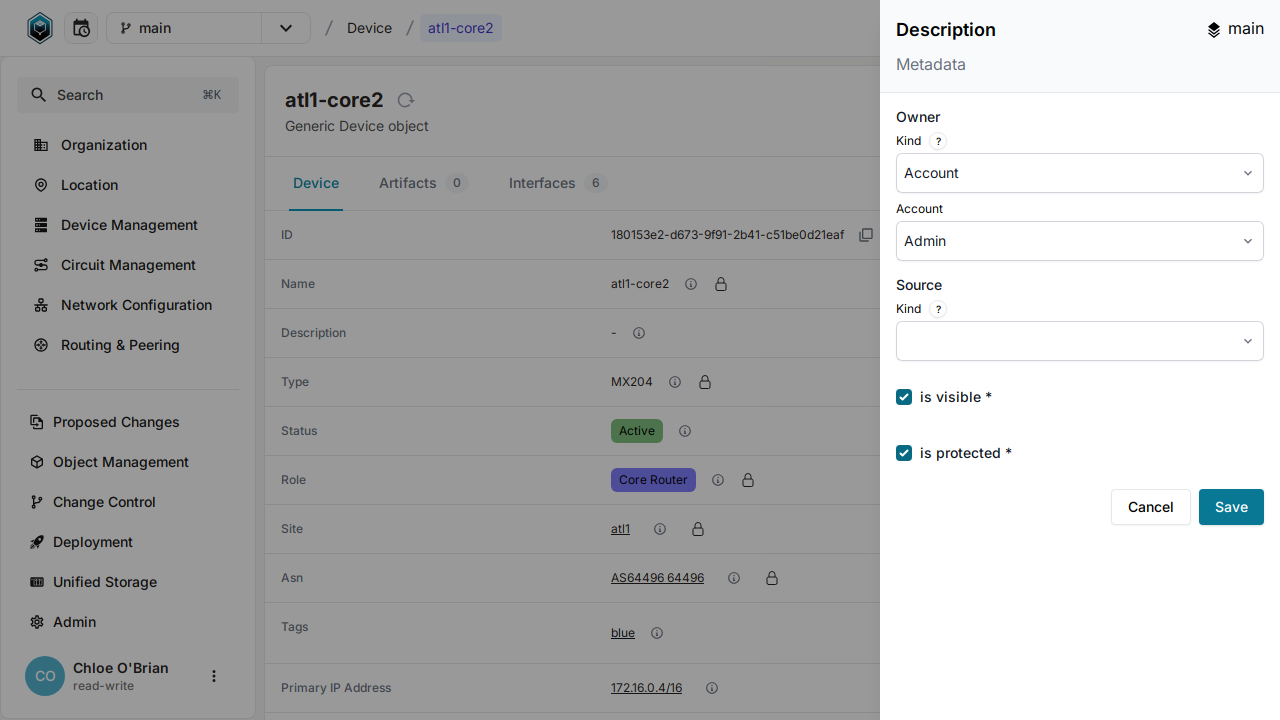Click the refresh icon beside atl1-core2 title
The height and width of the screenshot is (720, 1280).
click(x=405, y=100)
